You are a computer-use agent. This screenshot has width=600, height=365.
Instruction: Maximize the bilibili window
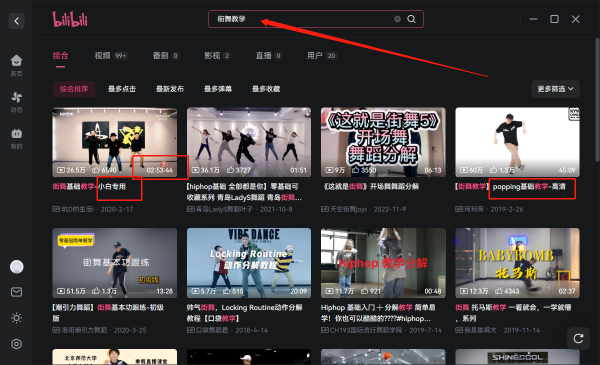(x=554, y=19)
